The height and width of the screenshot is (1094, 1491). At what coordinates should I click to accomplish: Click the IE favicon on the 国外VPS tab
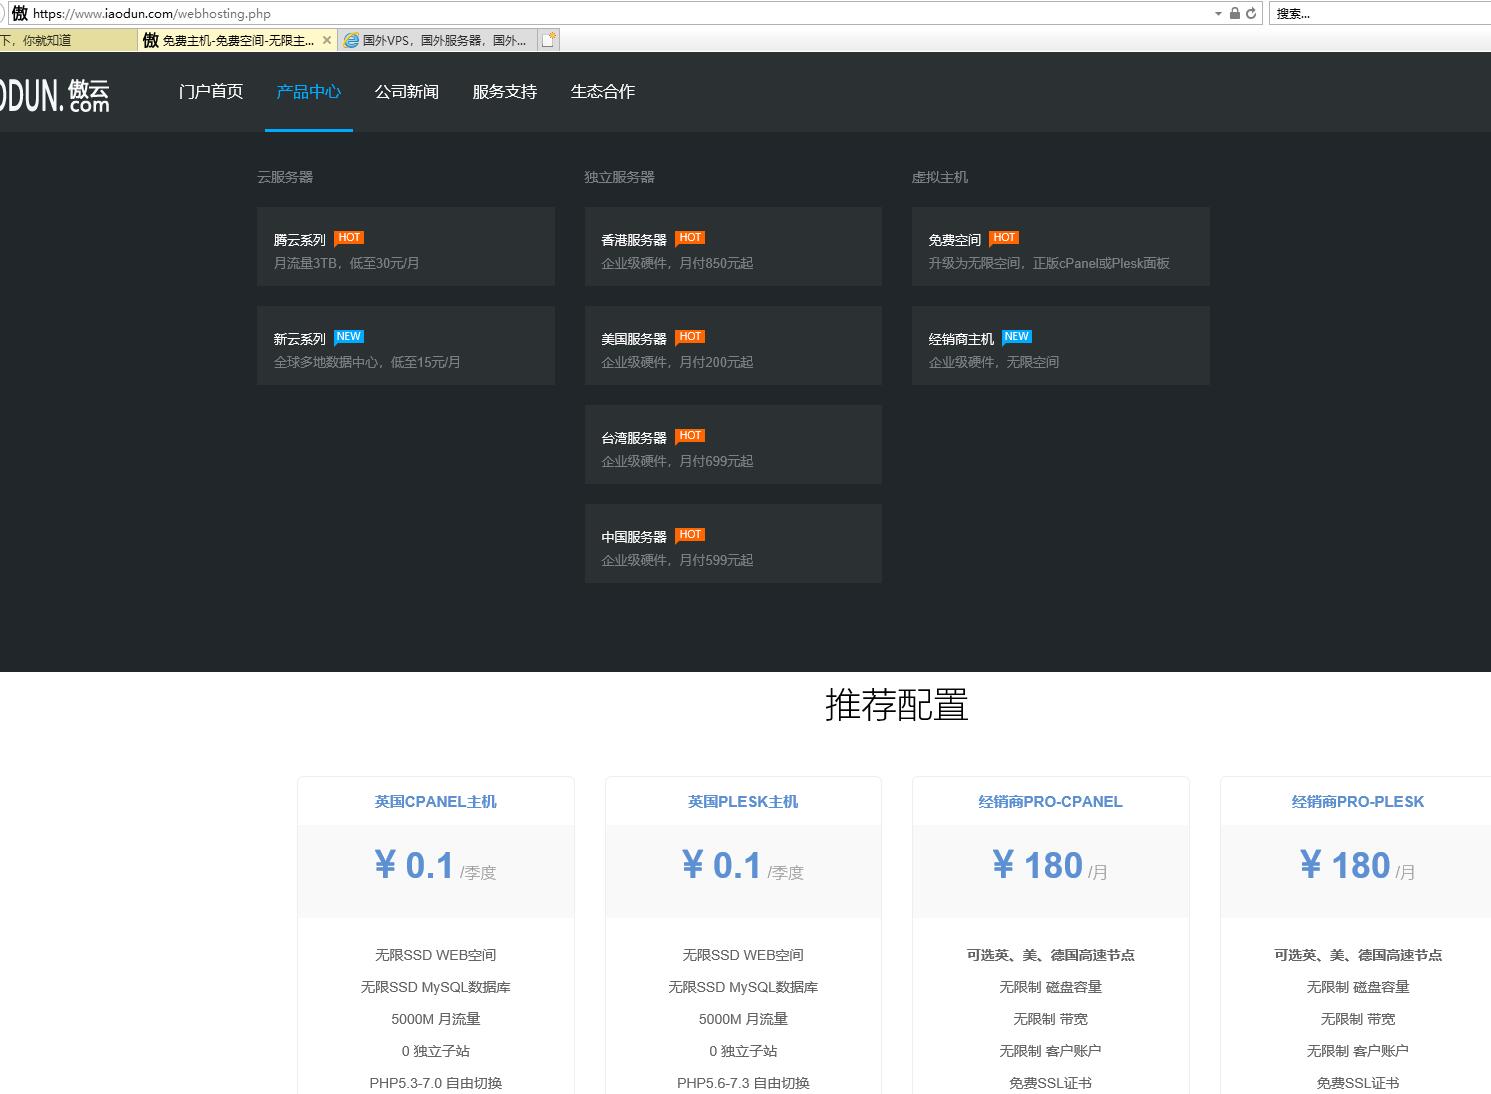[352, 39]
